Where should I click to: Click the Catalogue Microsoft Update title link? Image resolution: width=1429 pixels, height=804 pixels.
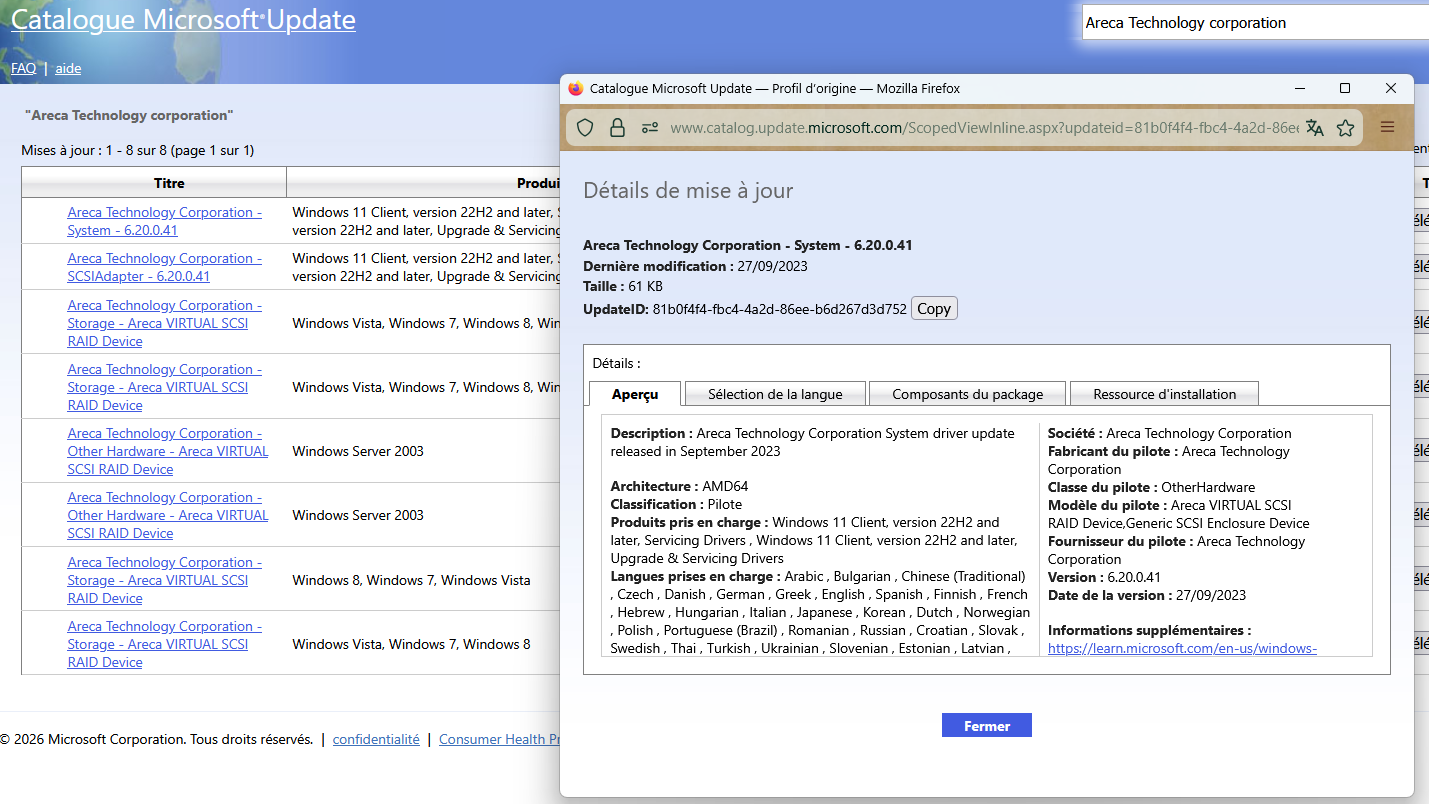click(183, 19)
